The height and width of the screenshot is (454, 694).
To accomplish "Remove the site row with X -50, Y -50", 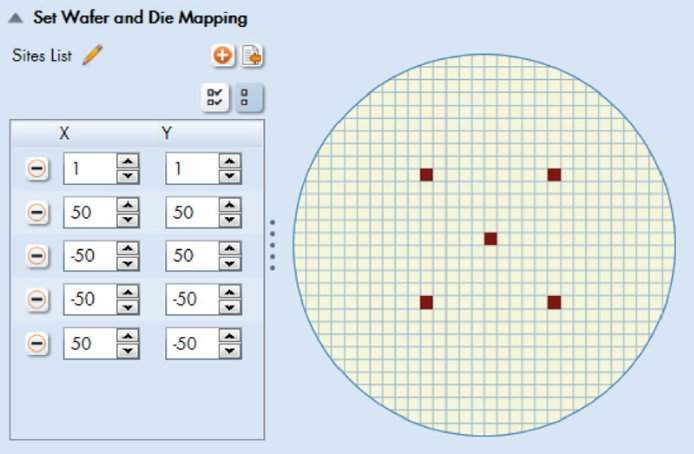I will pyautogui.click(x=37, y=300).
